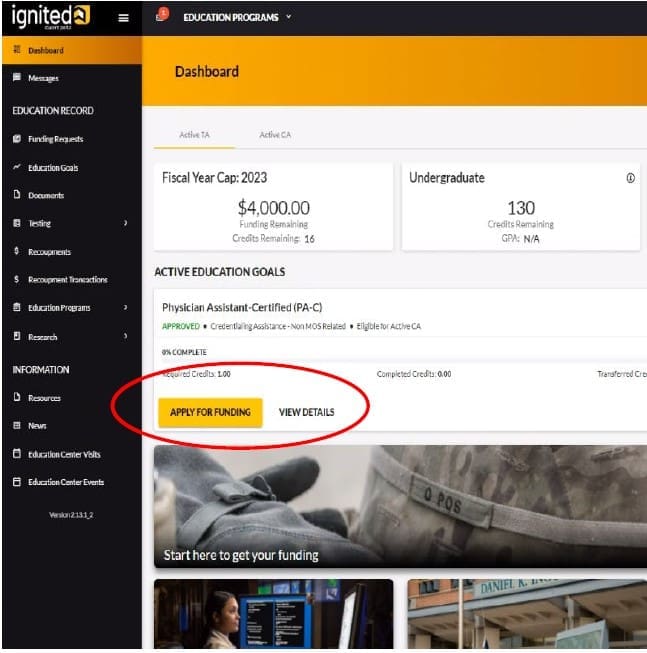Image resolution: width=647 pixels, height=653 pixels.
Task: Click the Recoupments dollar icon
Action: pyautogui.click(x=17, y=252)
